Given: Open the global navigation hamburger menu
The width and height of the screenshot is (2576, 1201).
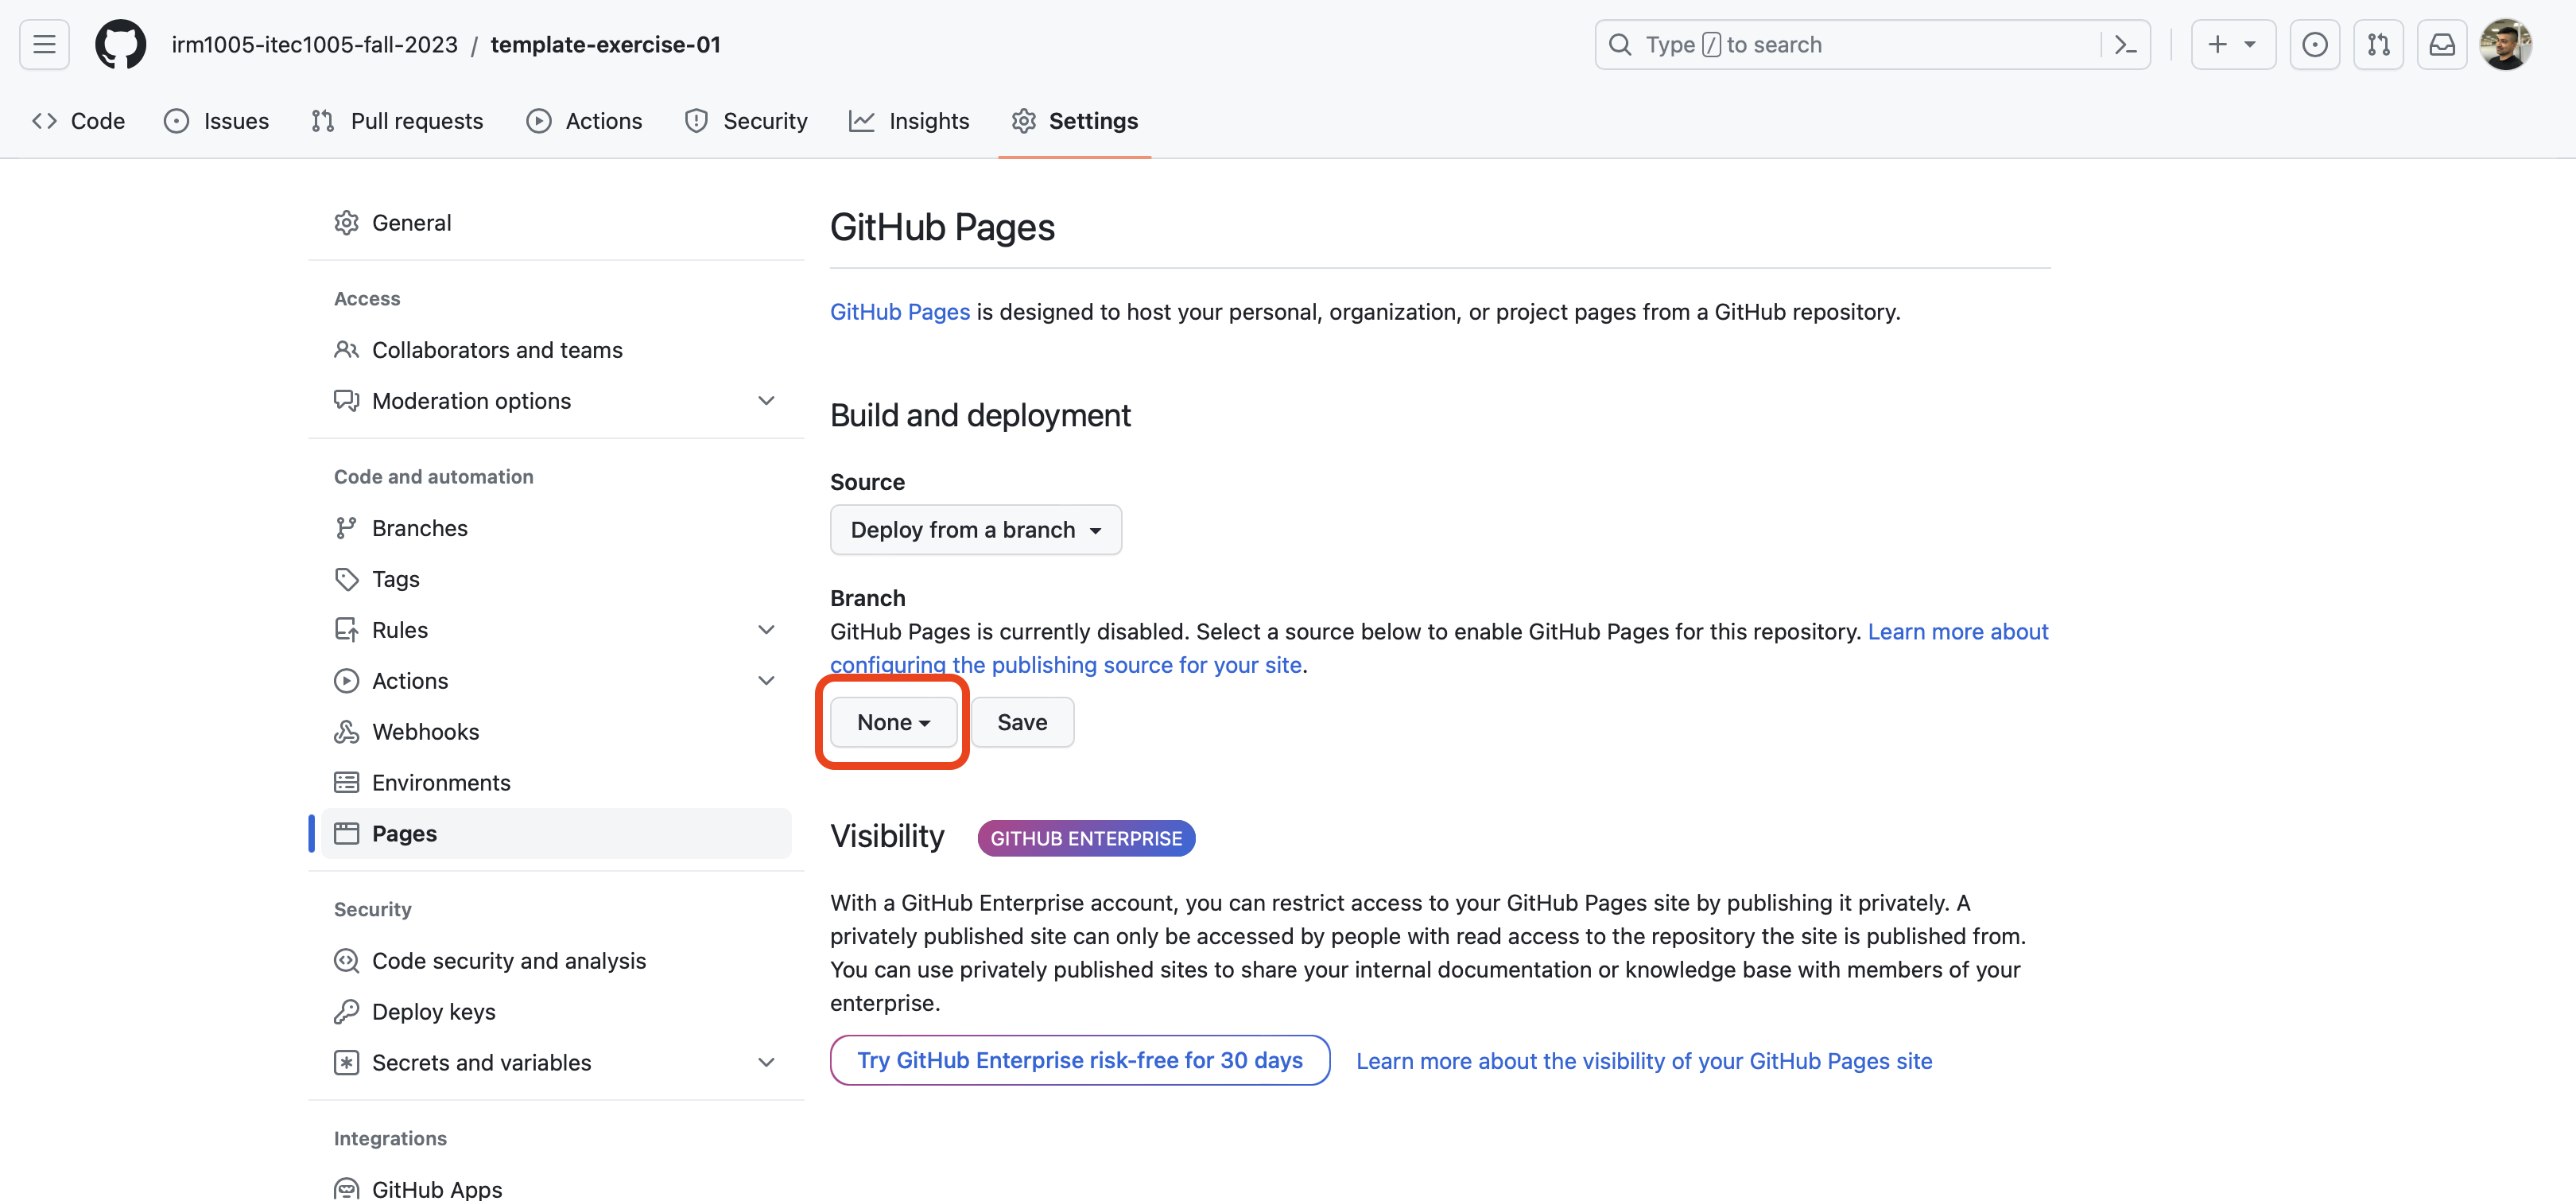Looking at the screenshot, I should pos(43,44).
